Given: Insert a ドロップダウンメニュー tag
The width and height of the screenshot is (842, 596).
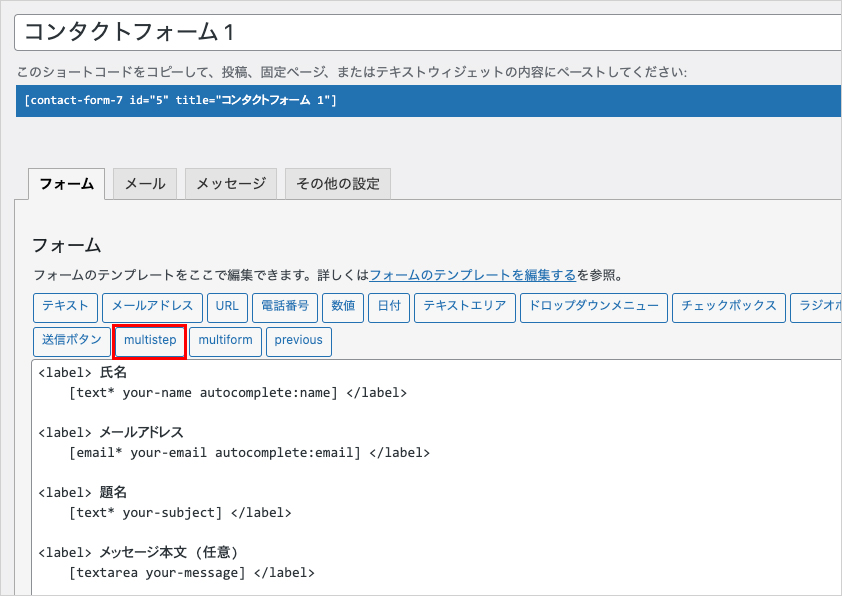Looking at the screenshot, I should coord(594,308).
